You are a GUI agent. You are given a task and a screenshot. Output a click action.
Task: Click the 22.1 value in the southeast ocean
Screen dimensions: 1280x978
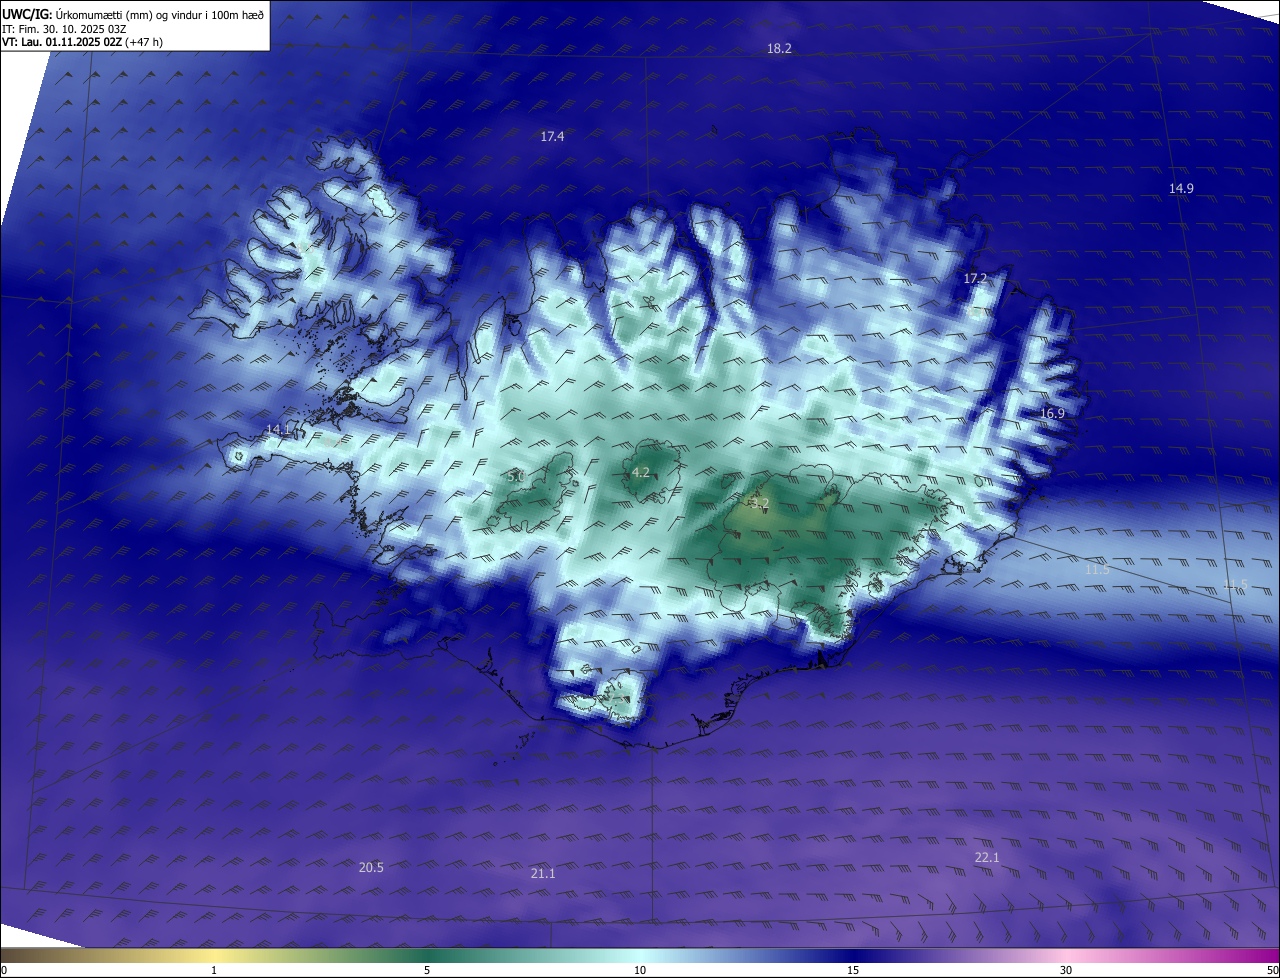pos(987,857)
